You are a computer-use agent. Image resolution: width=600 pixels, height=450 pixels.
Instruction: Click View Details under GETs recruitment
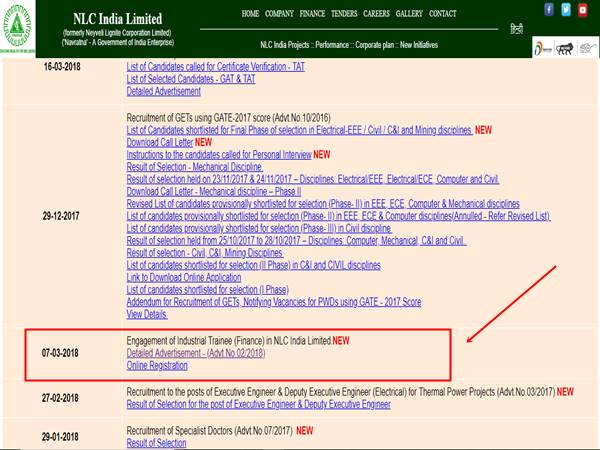[x=147, y=314]
